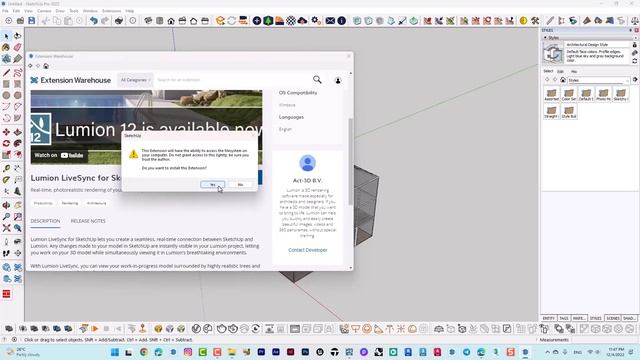Viewport: 640px width, 360px height.
Task: Open Chrome from the taskbar
Action: point(144,352)
